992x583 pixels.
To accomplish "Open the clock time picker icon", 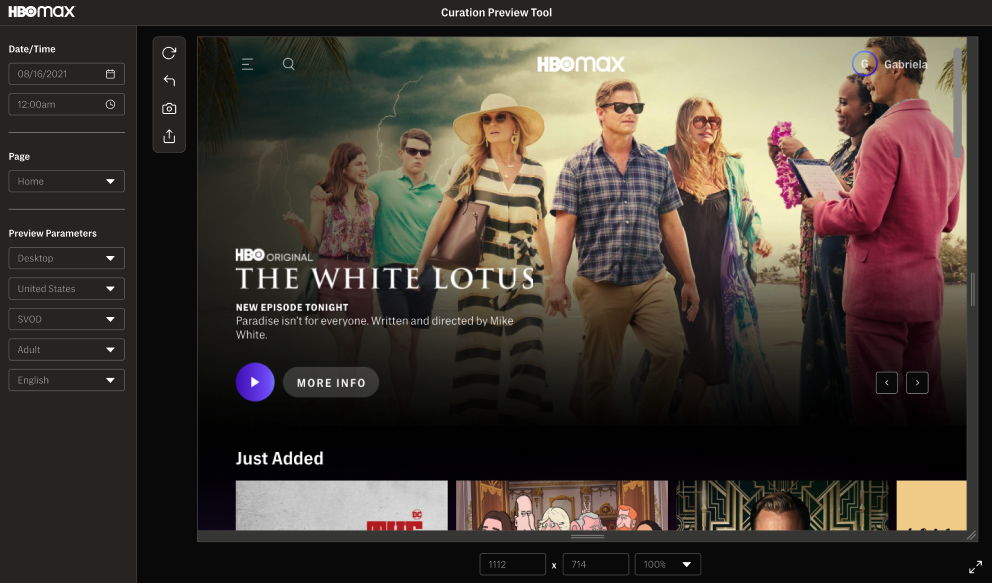I will (110, 104).
